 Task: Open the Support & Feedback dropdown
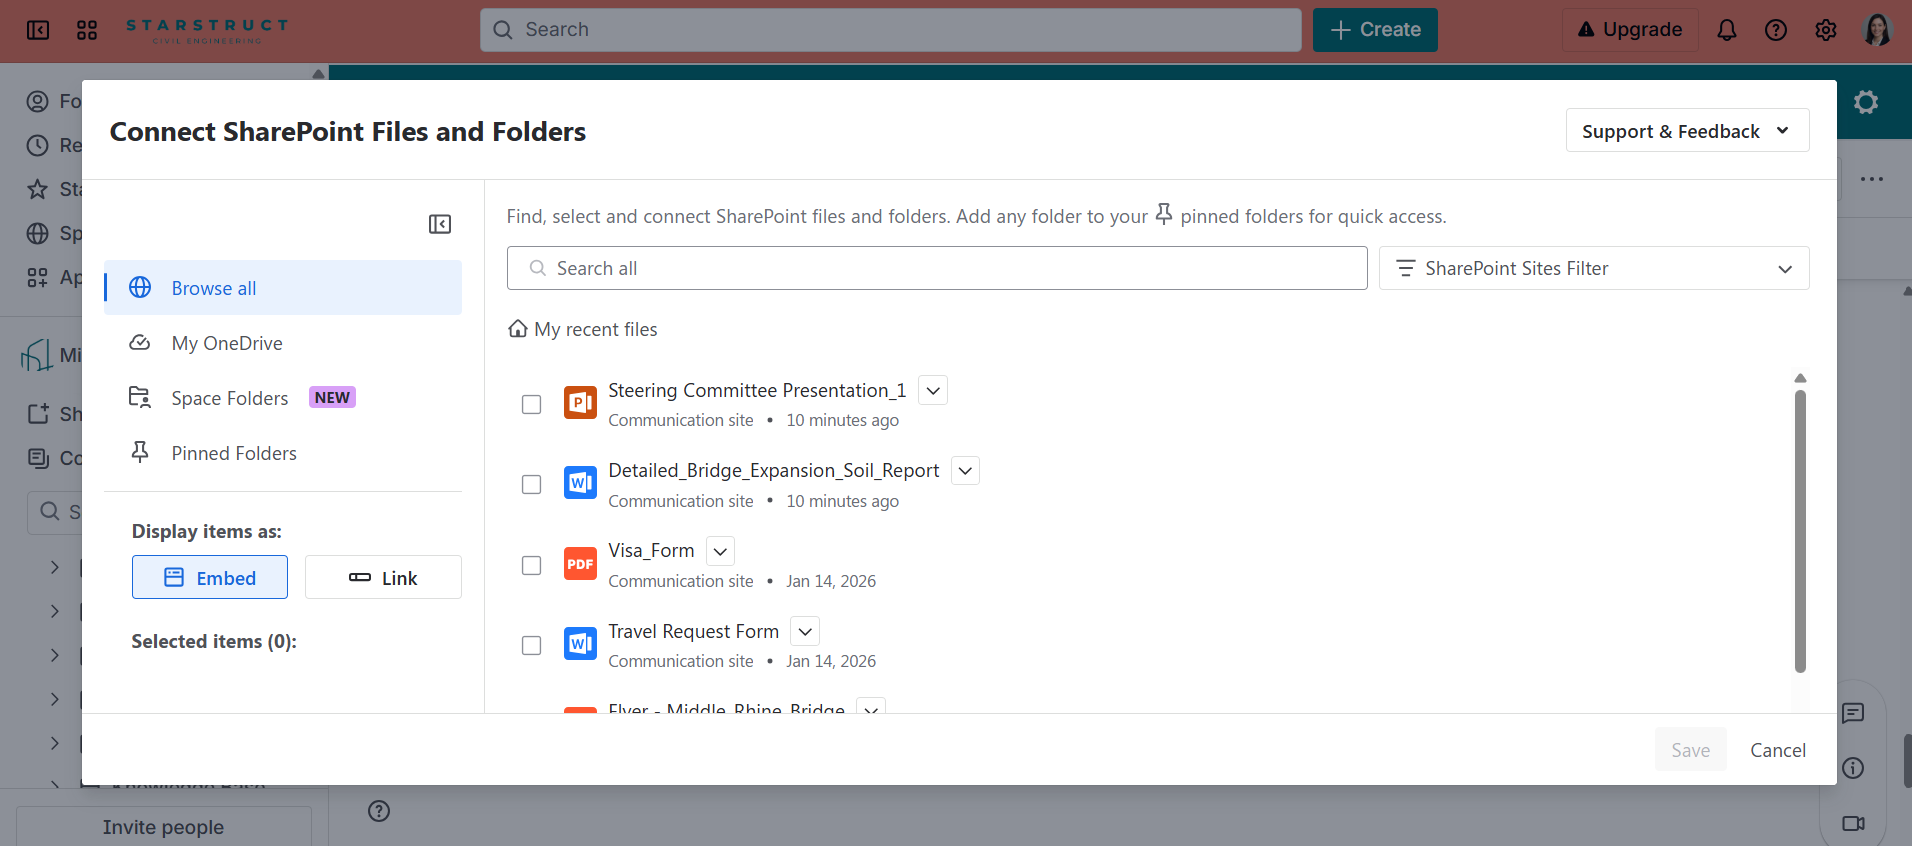pos(1687,131)
